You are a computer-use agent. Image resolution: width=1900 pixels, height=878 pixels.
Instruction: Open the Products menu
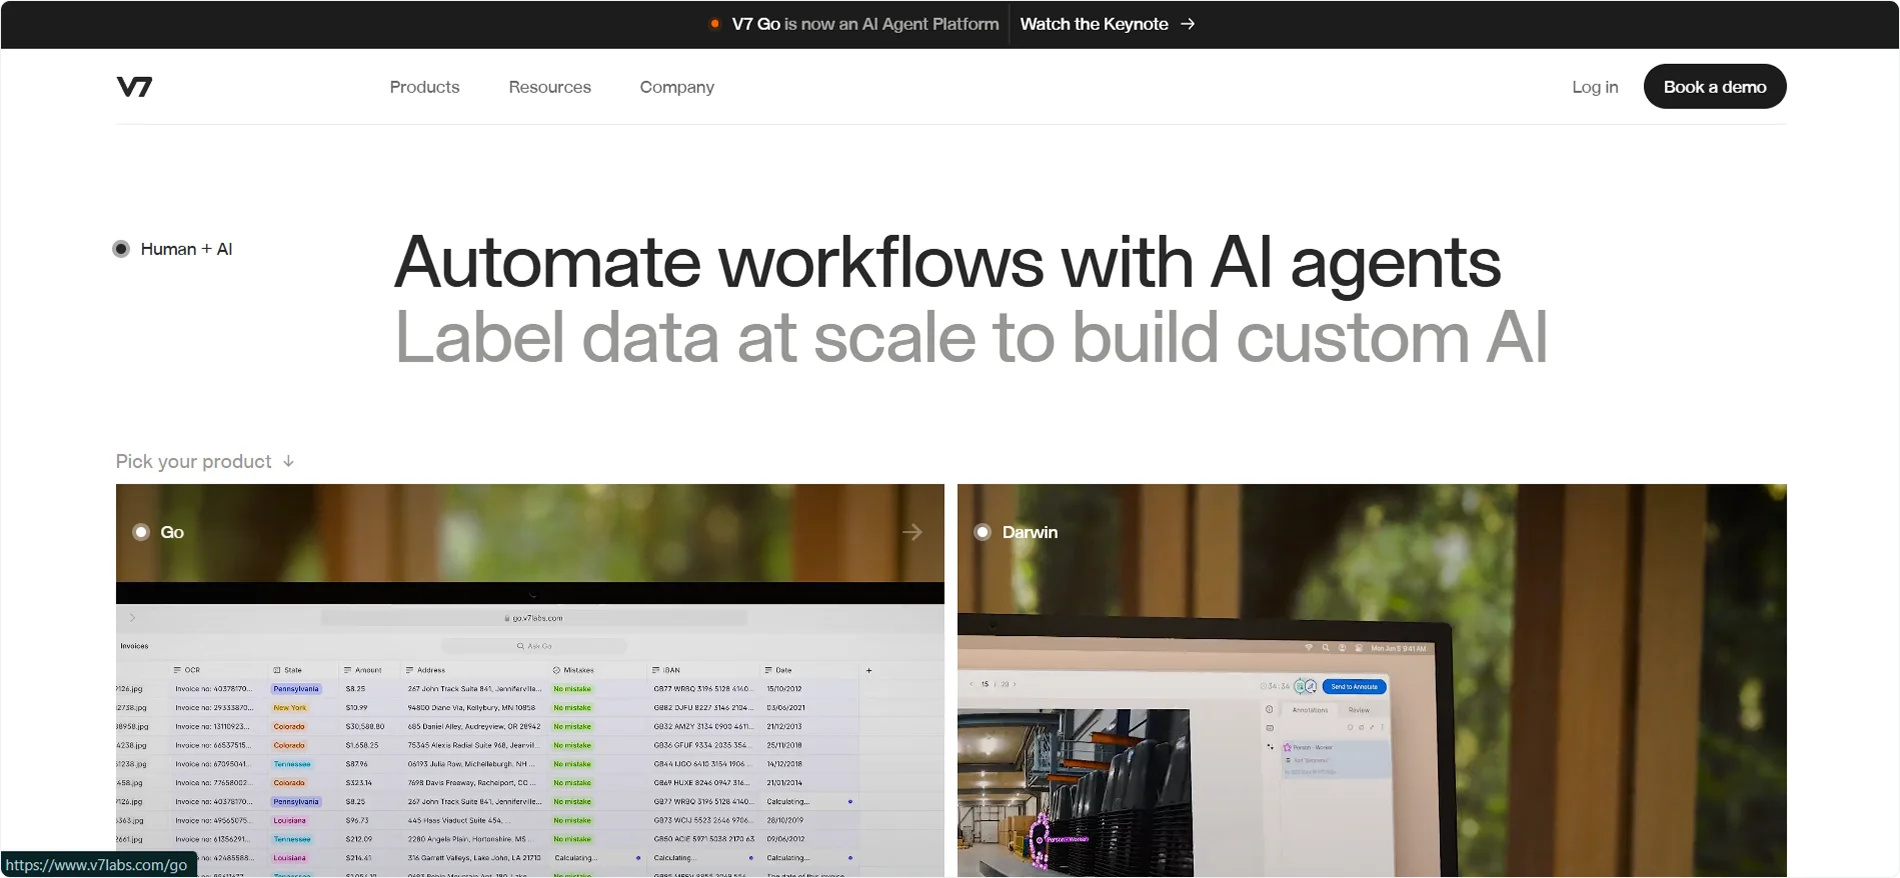tap(425, 87)
